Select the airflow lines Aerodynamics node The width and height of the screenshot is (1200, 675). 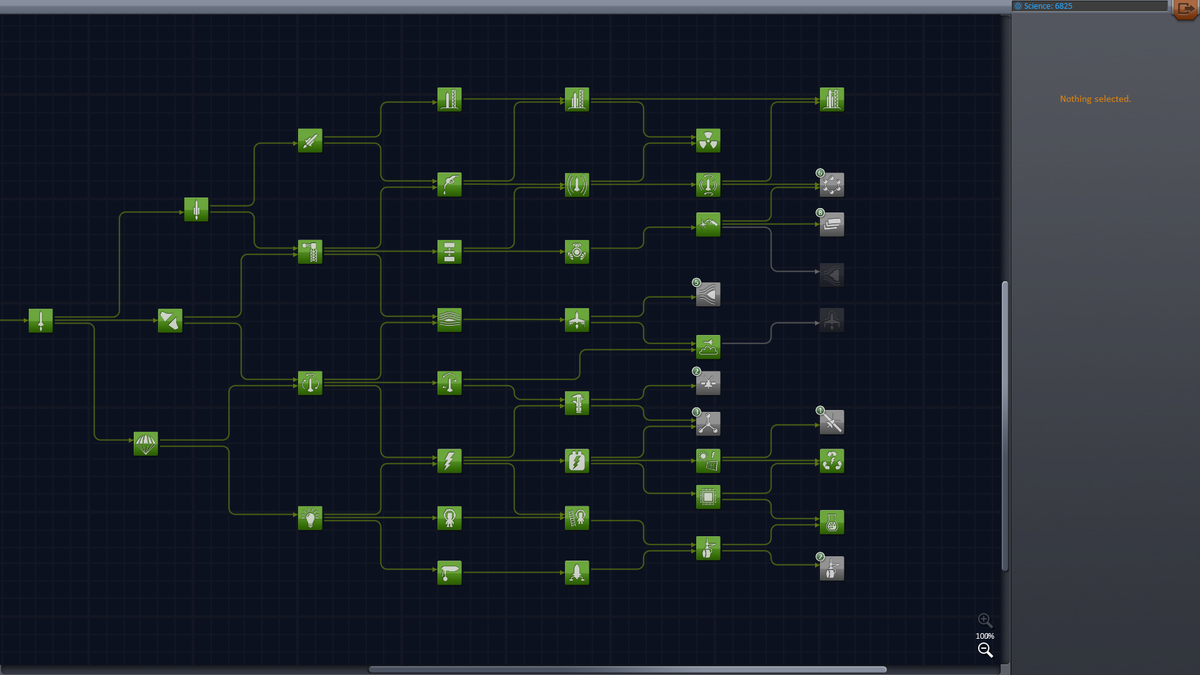pyautogui.click(x=449, y=319)
